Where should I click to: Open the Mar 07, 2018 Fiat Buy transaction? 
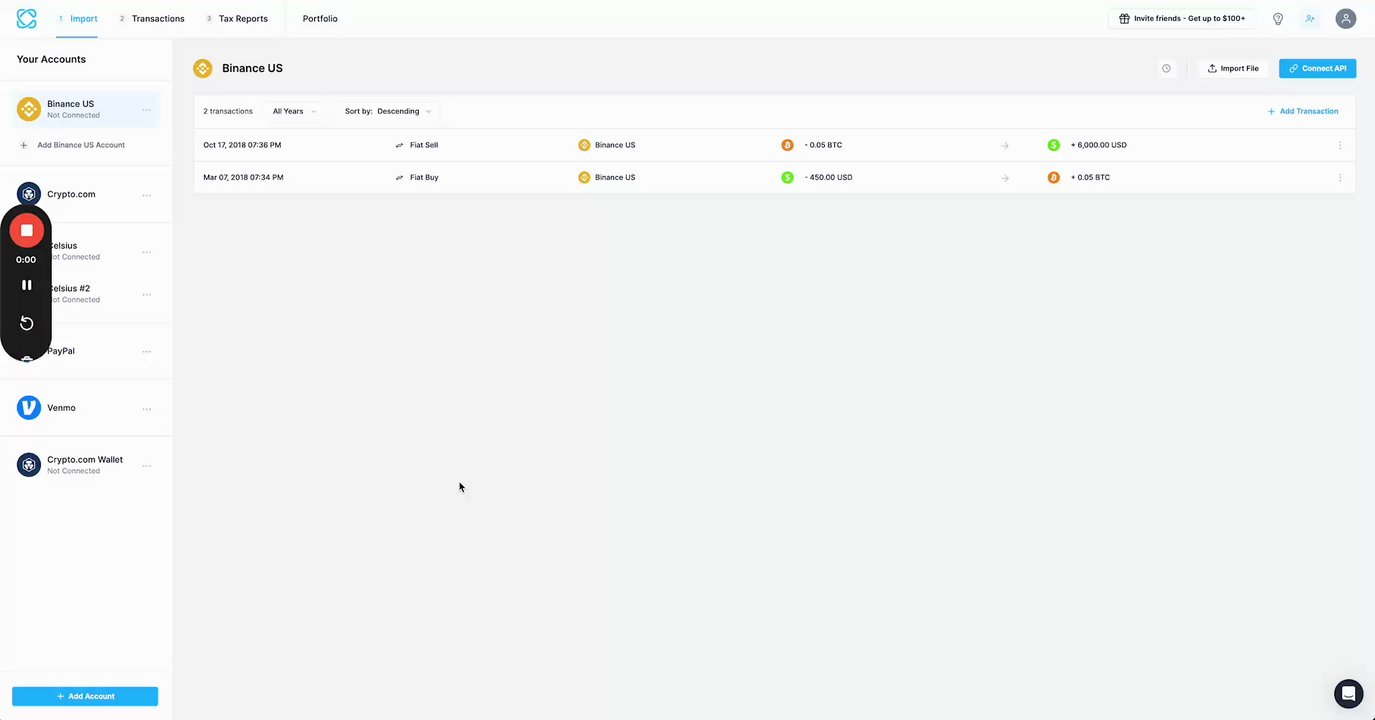(774, 177)
